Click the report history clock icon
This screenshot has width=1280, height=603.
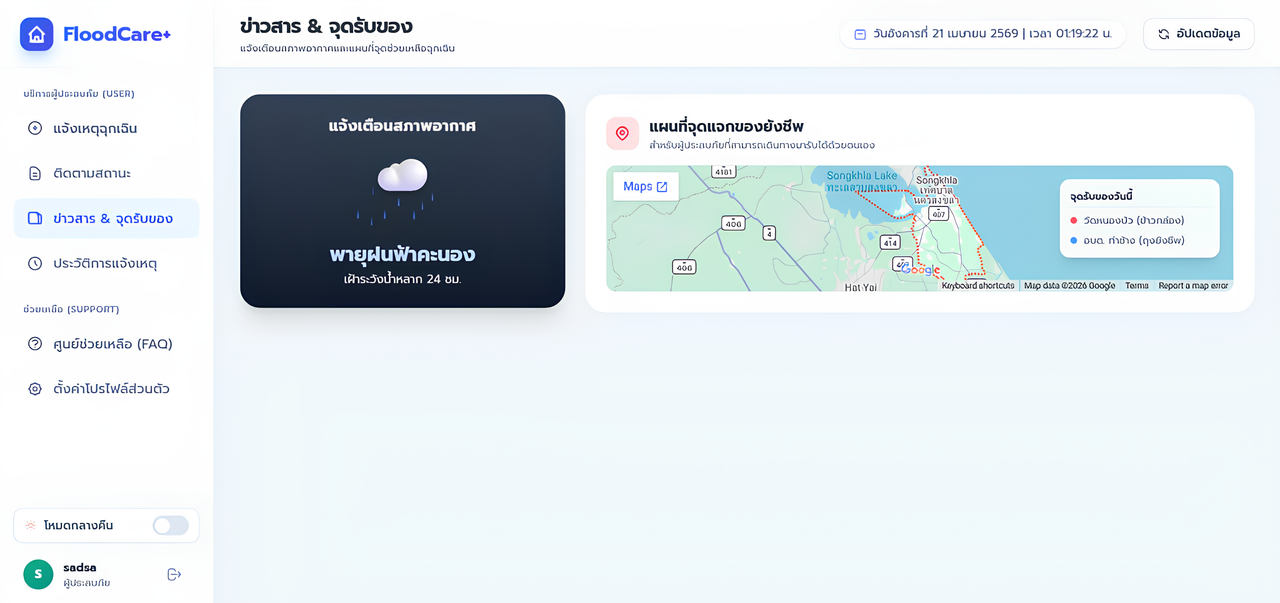pyautogui.click(x=35, y=263)
